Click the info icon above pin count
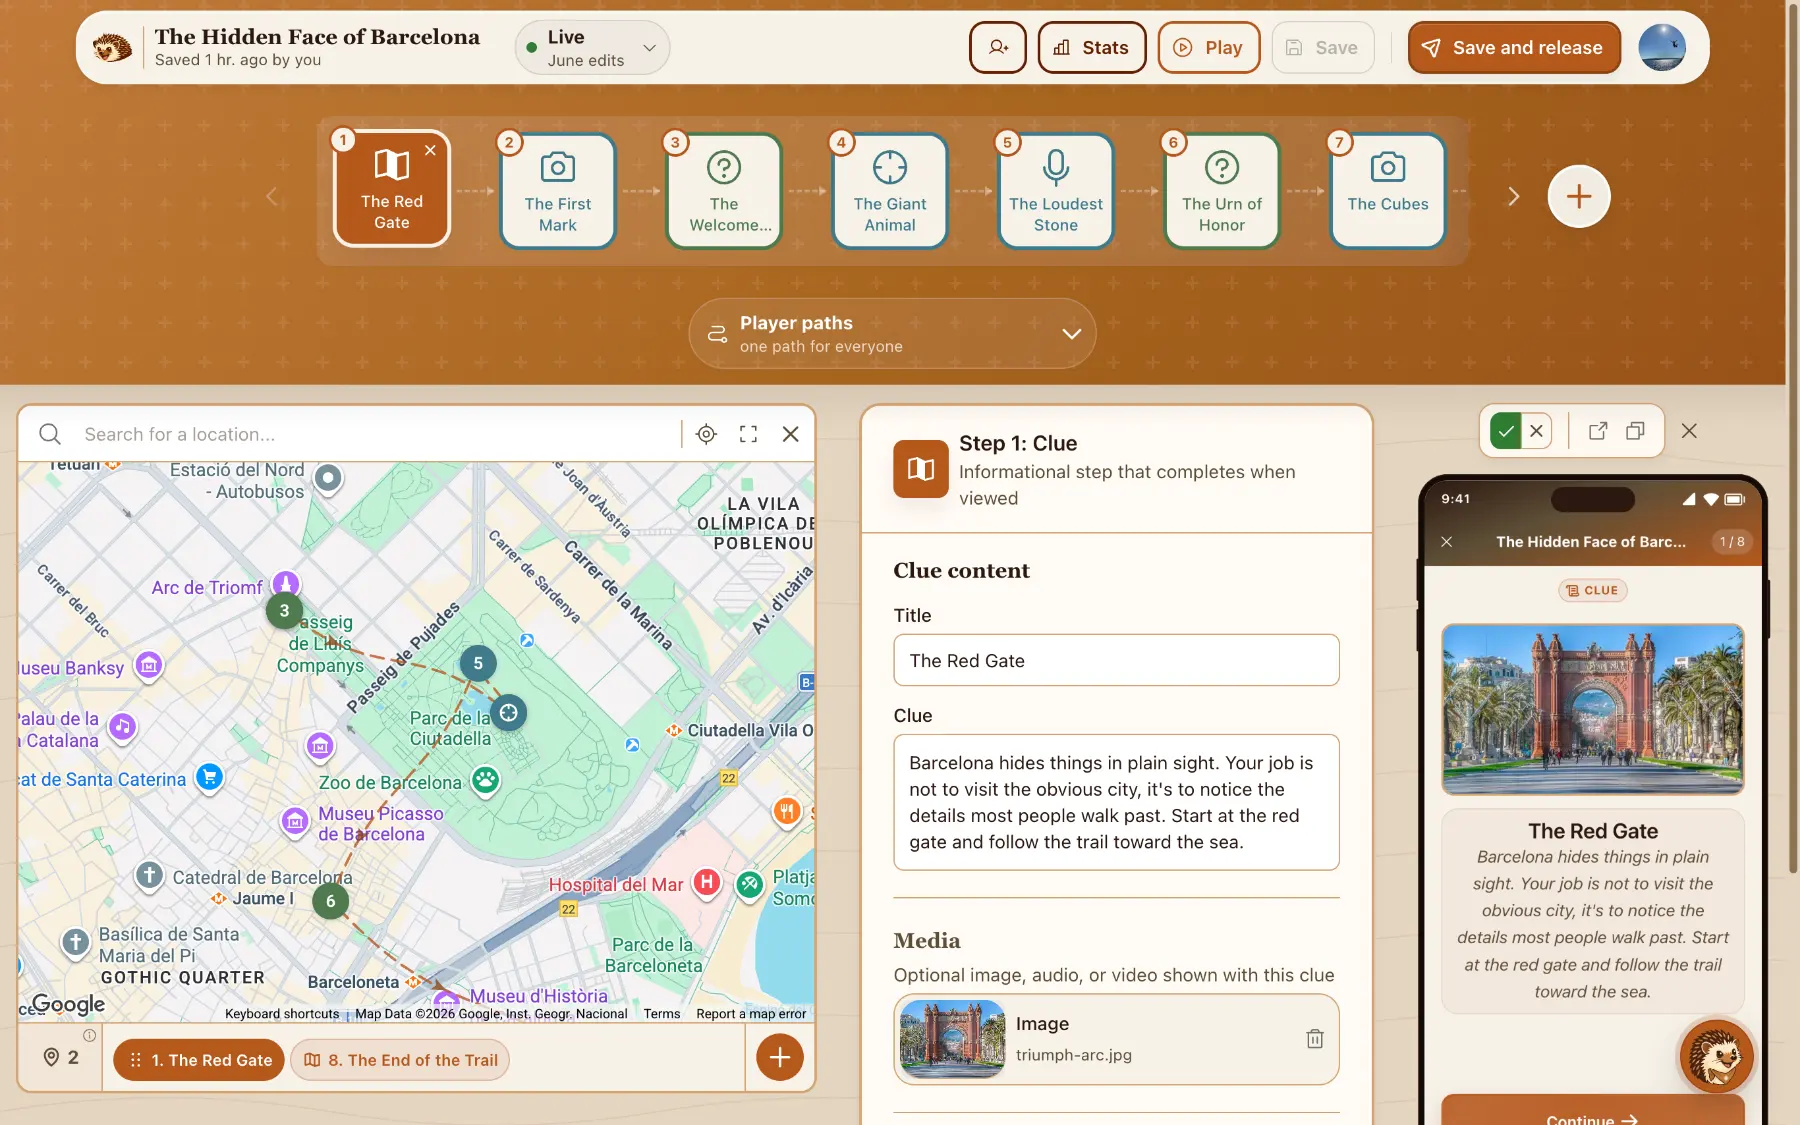This screenshot has width=1800, height=1125. [x=89, y=1035]
